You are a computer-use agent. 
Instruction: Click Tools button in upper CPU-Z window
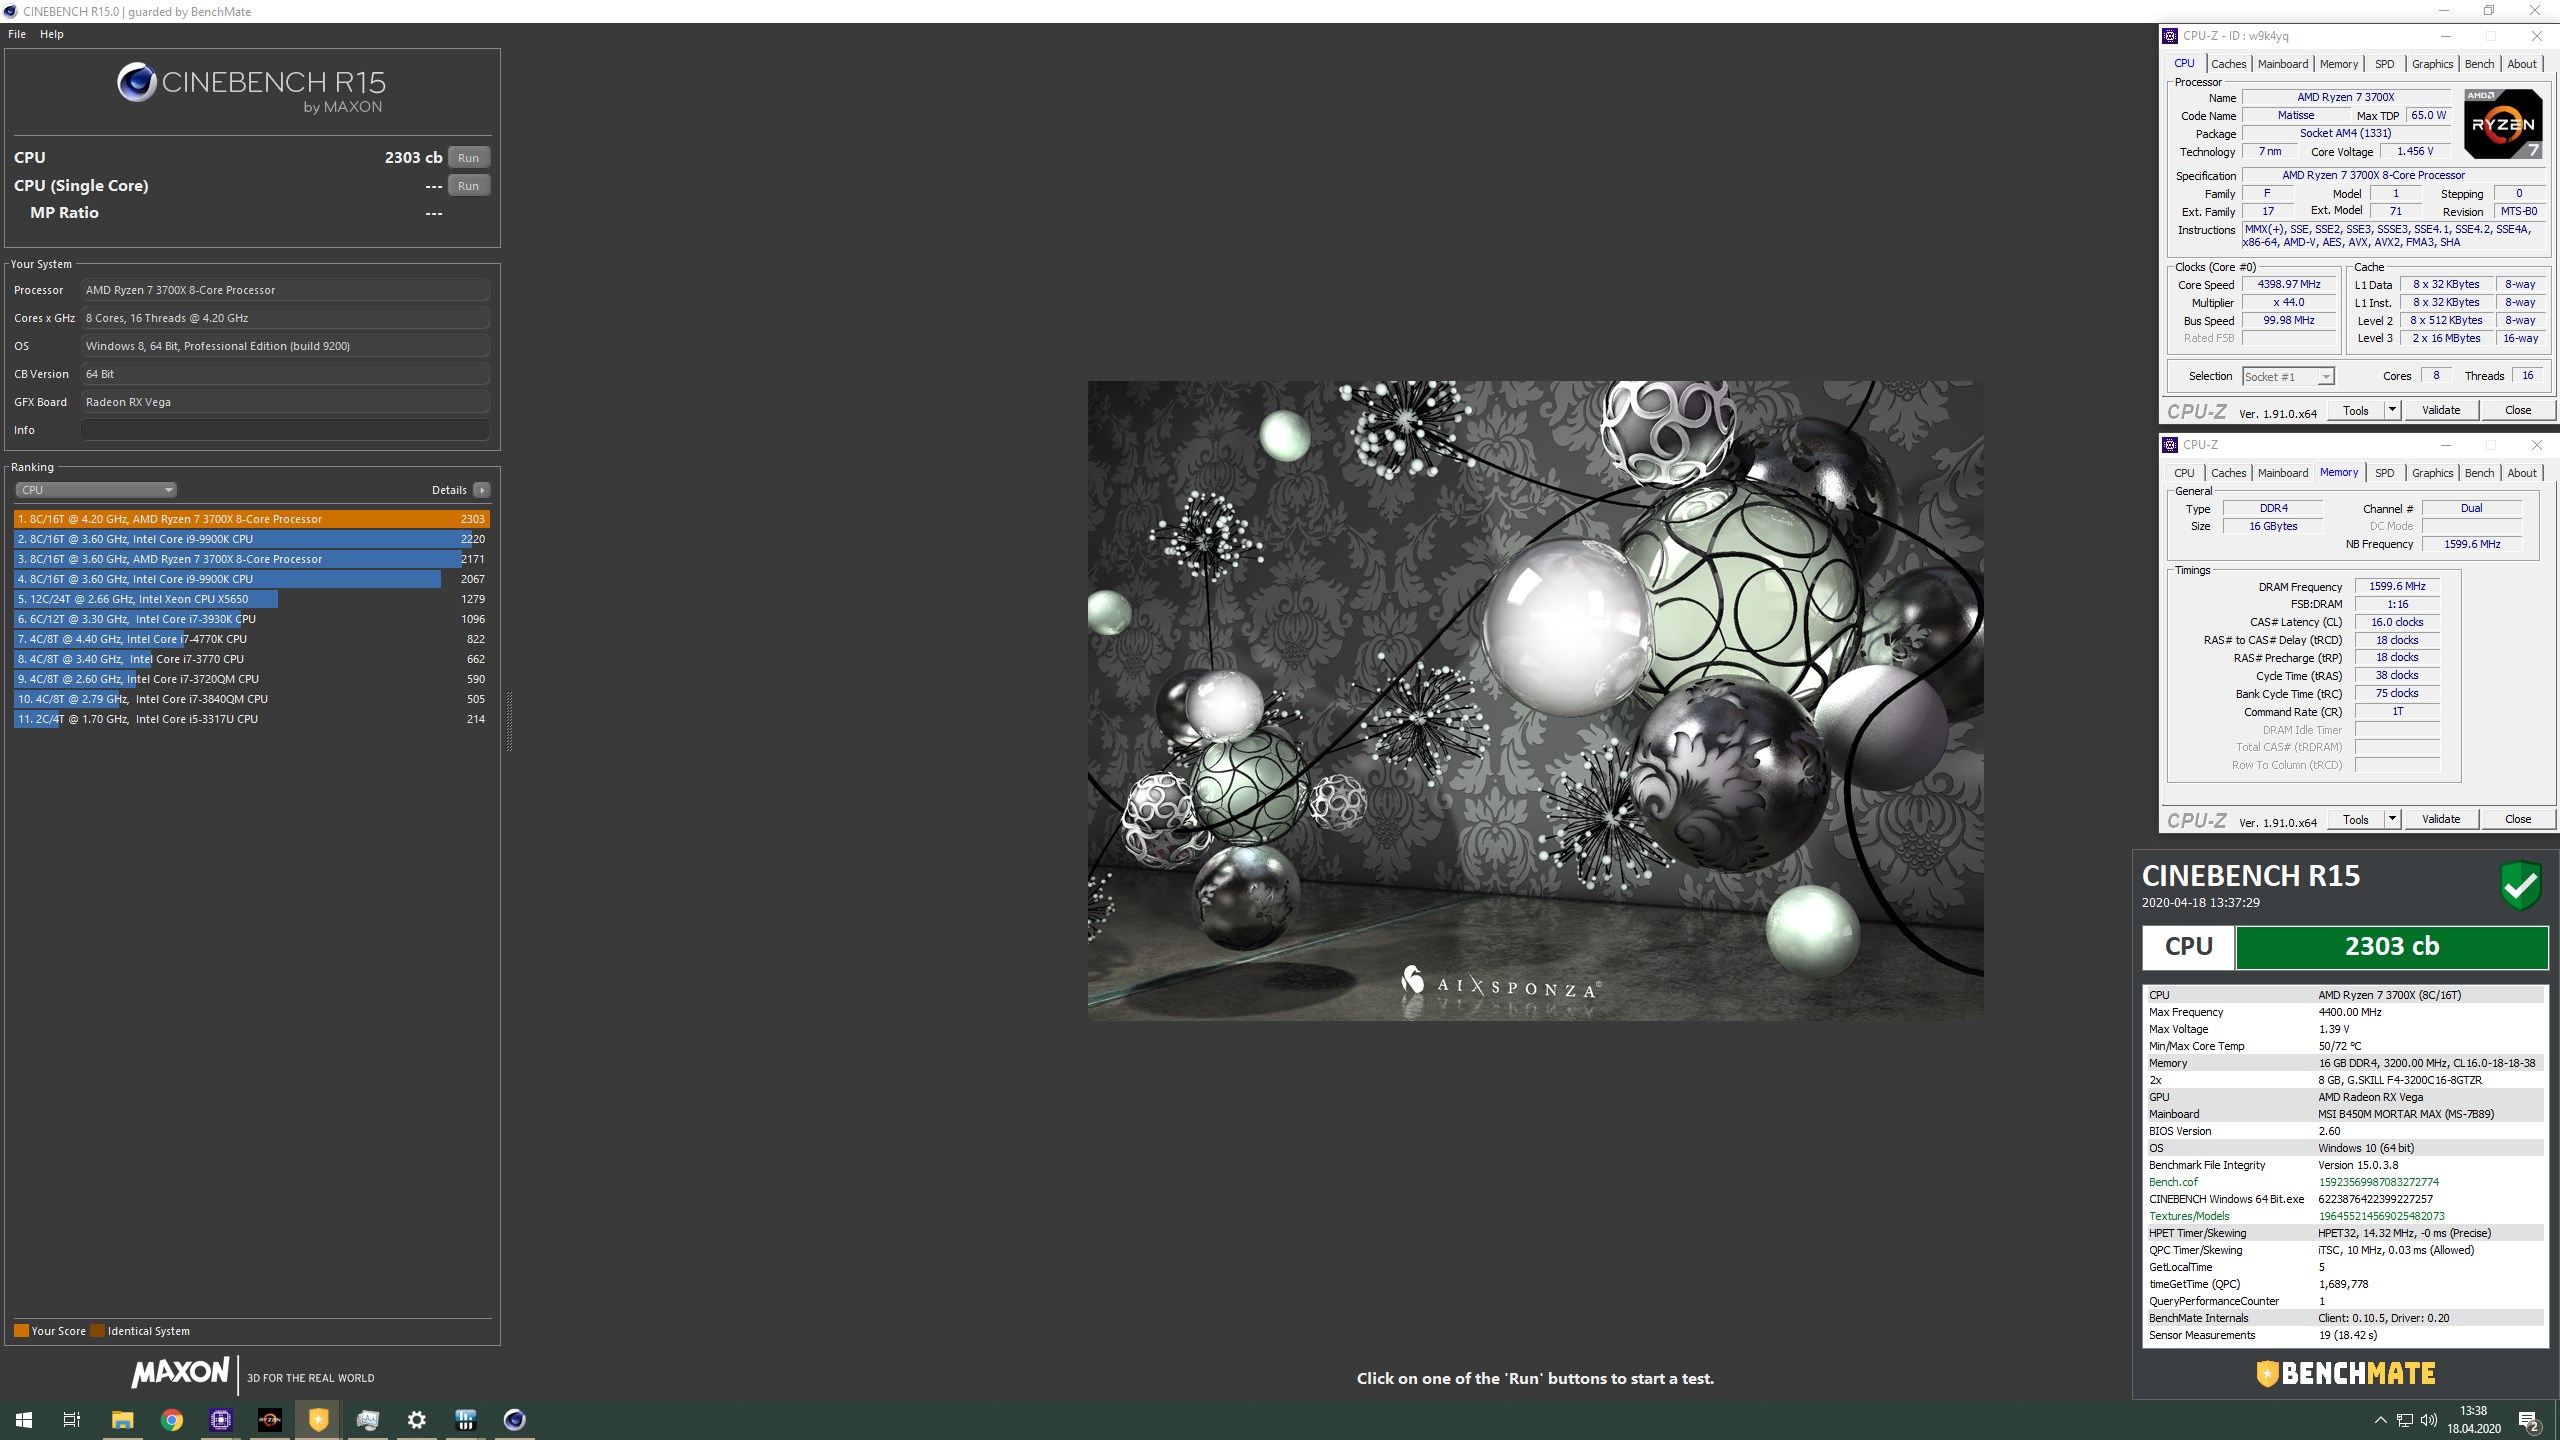pos(2355,410)
